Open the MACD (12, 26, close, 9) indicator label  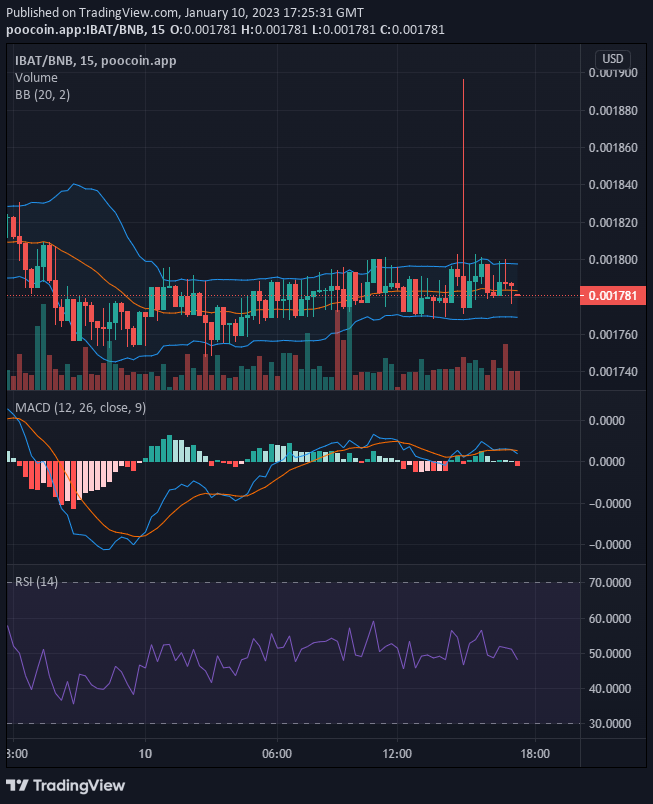pyautogui.click(x=80, y=408)
